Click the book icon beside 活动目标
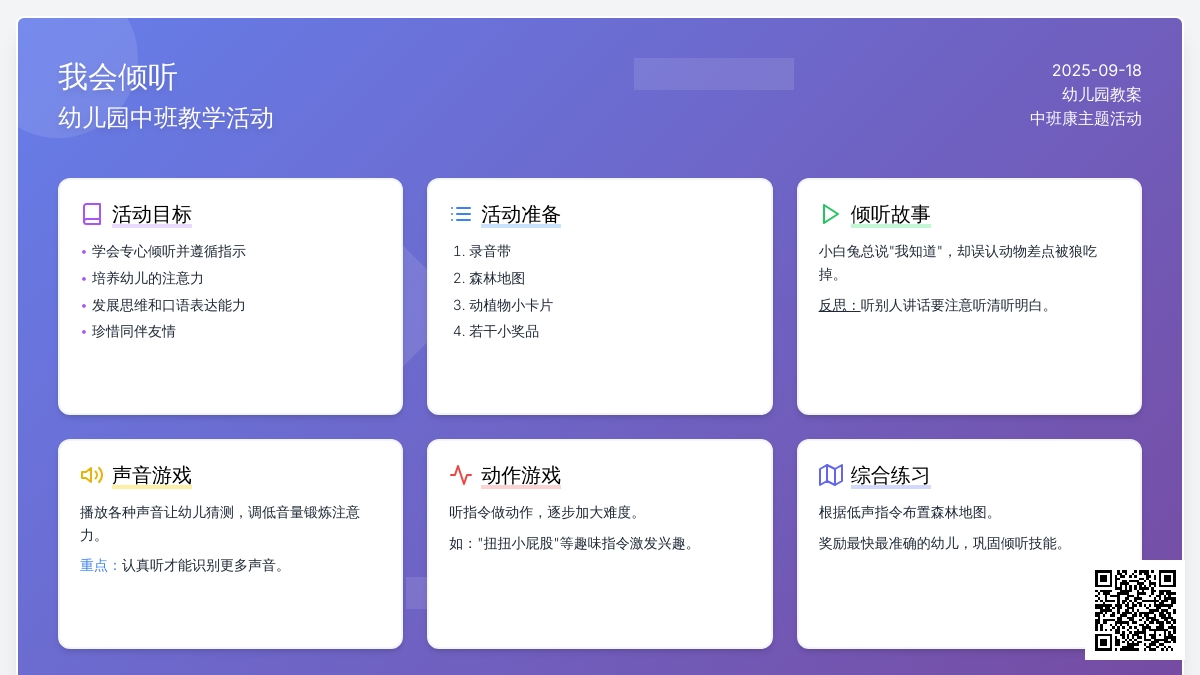Image resolution: width=1200 pixels, height=675 pixels. [x=92, y=214]
